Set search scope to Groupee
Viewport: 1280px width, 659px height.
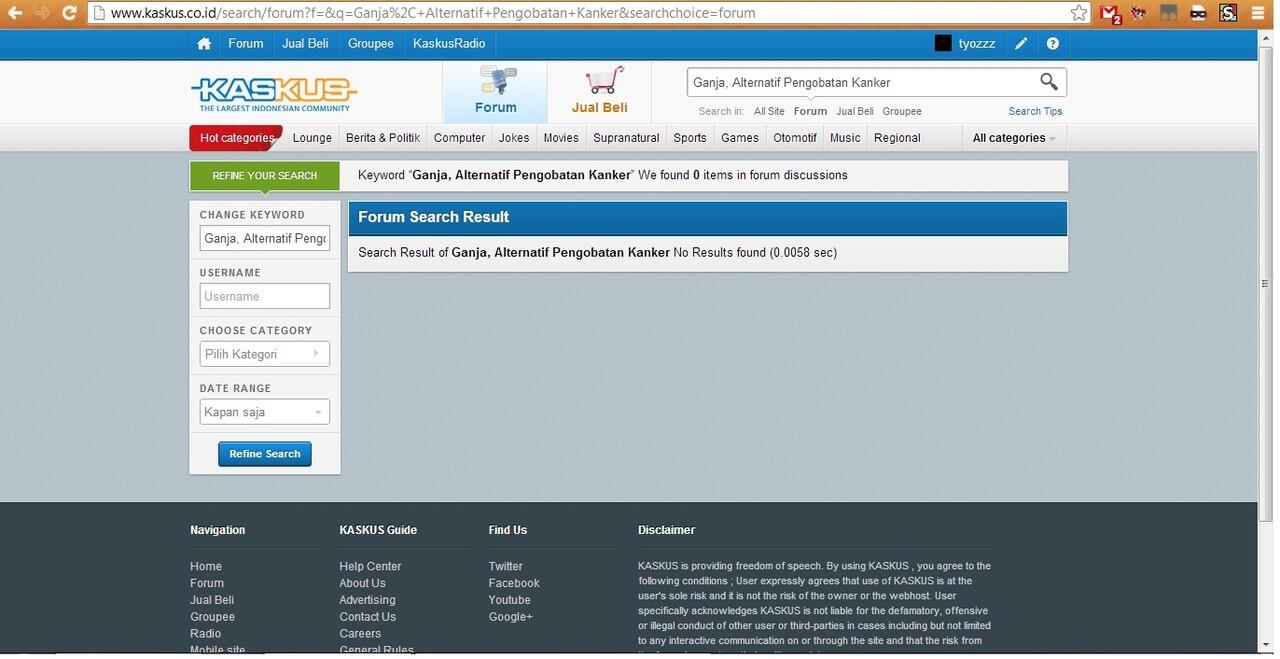(x=902, y=111)
